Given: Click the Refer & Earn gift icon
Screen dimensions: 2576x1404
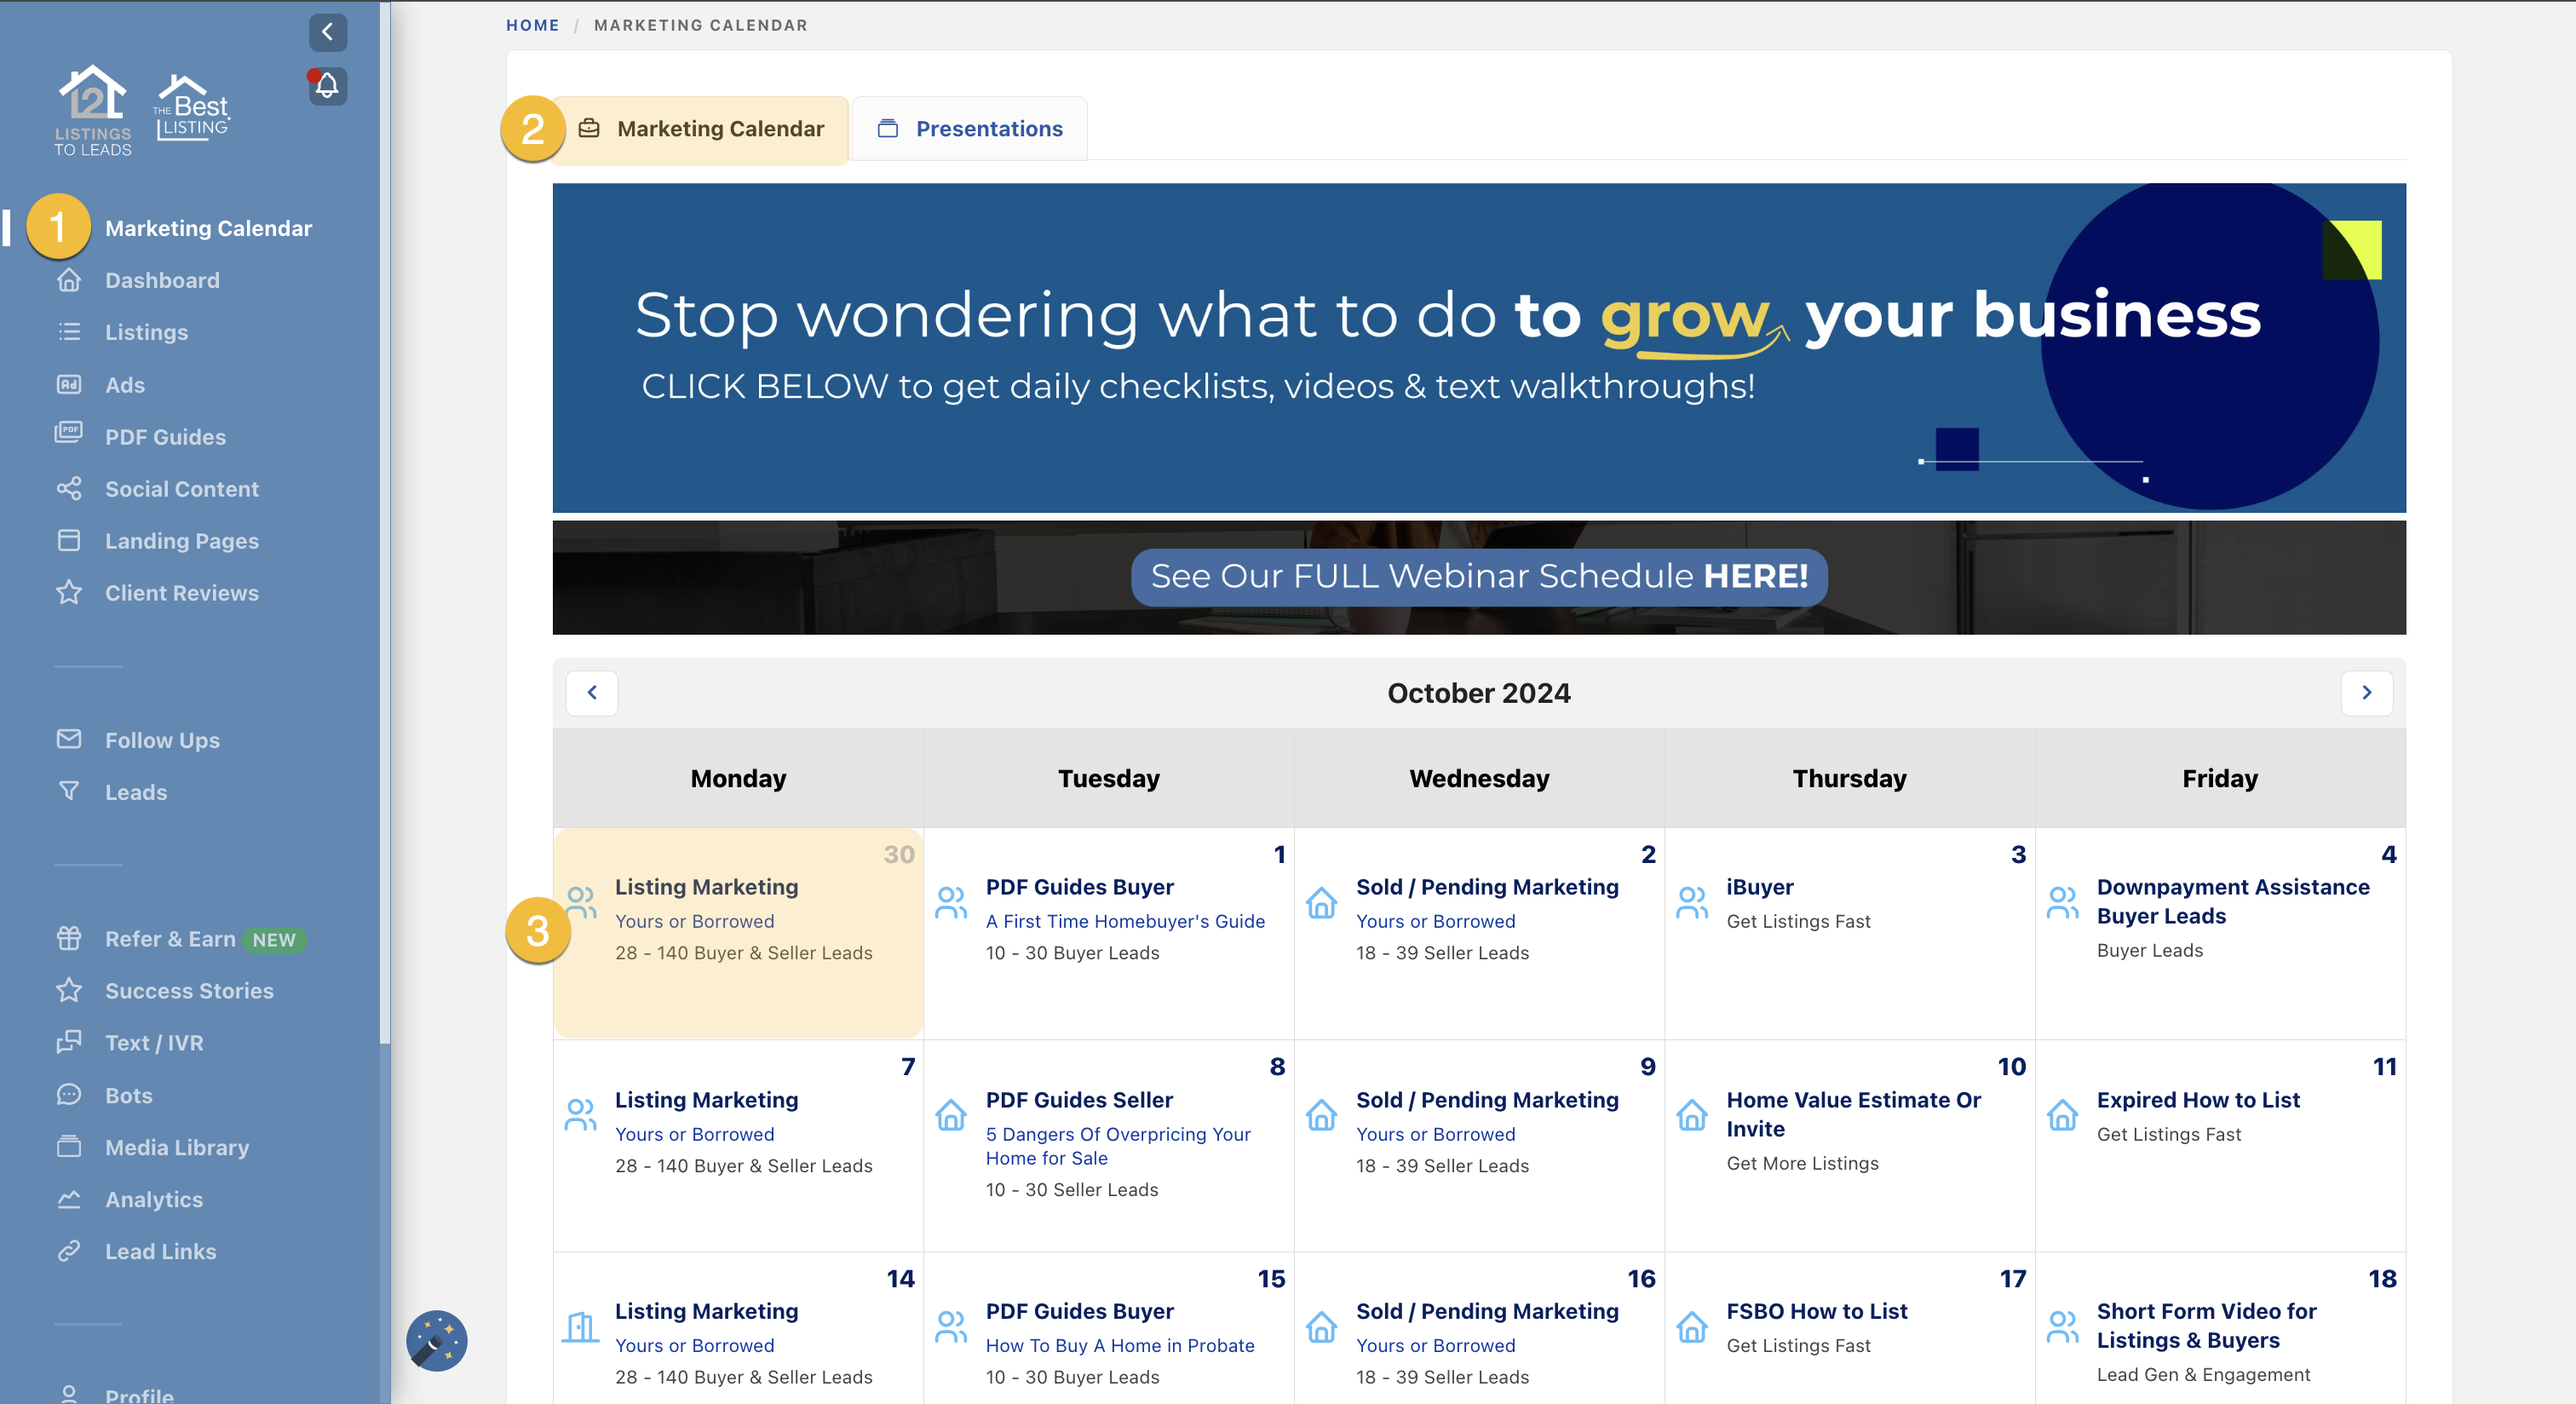Looking at the screenshot, I should [69, 938].
